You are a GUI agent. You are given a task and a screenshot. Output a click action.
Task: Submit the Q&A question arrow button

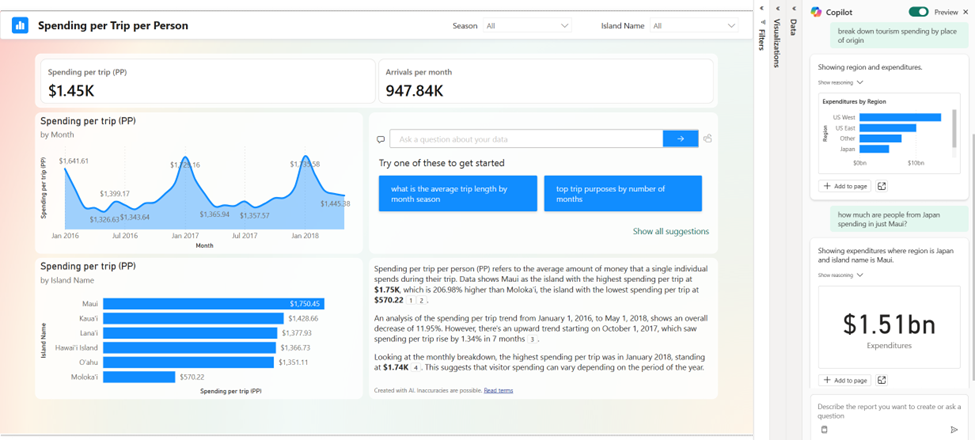[680, 139]
